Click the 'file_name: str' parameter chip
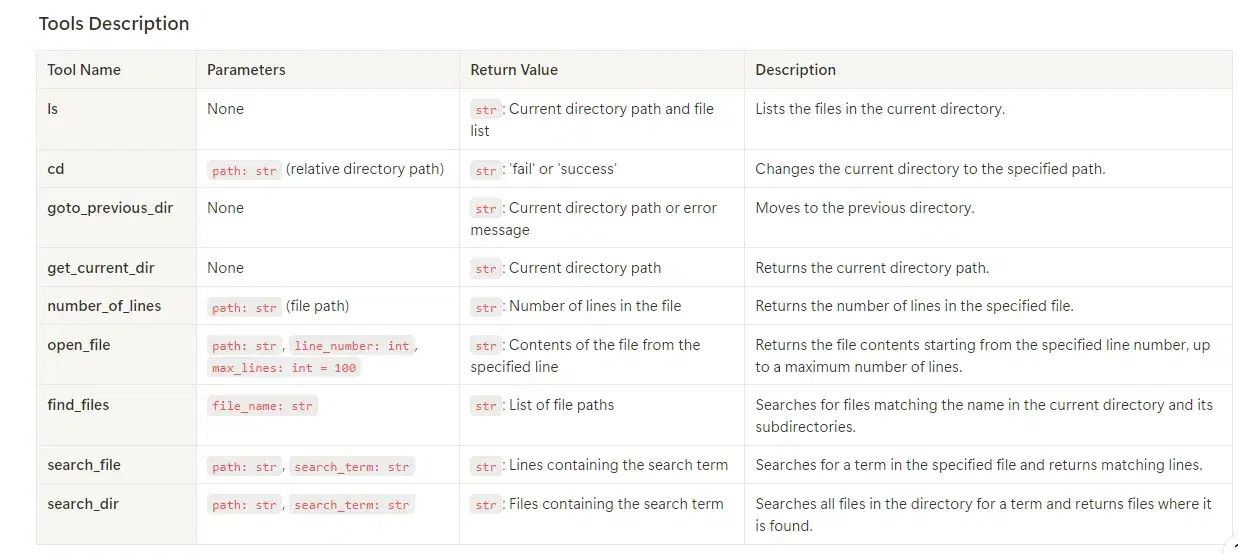The image size is (1238, 554). tap(264, 406)
